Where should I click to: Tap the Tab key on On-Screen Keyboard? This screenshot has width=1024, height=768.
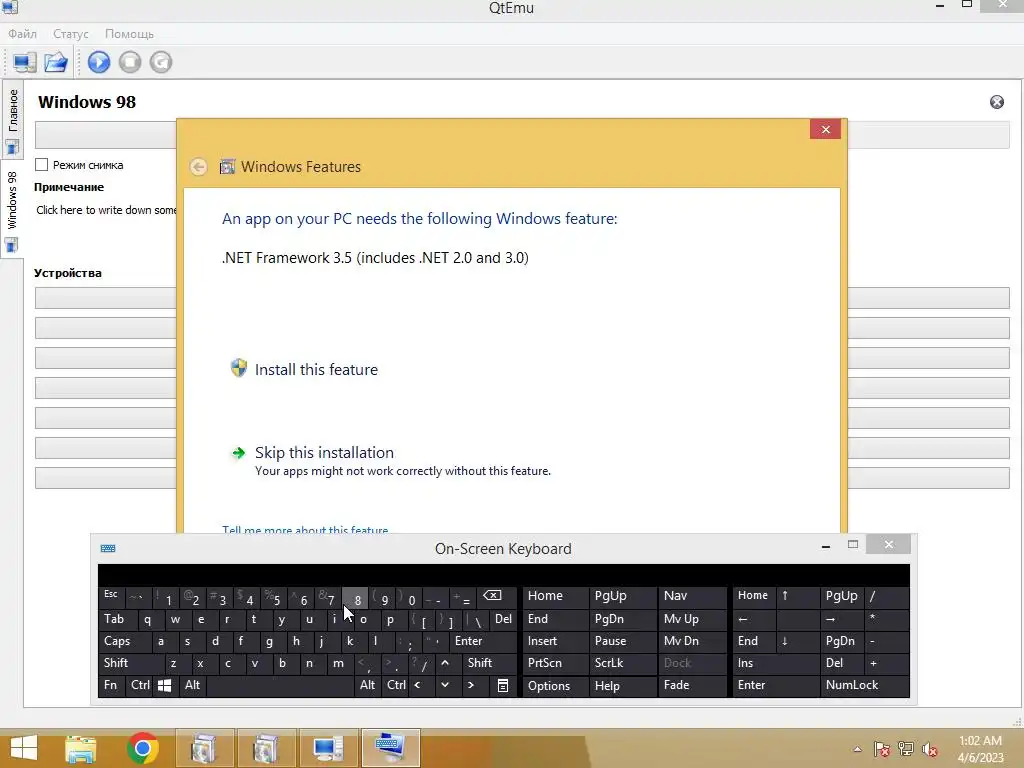pyautogui.click(x=116, y=619)
